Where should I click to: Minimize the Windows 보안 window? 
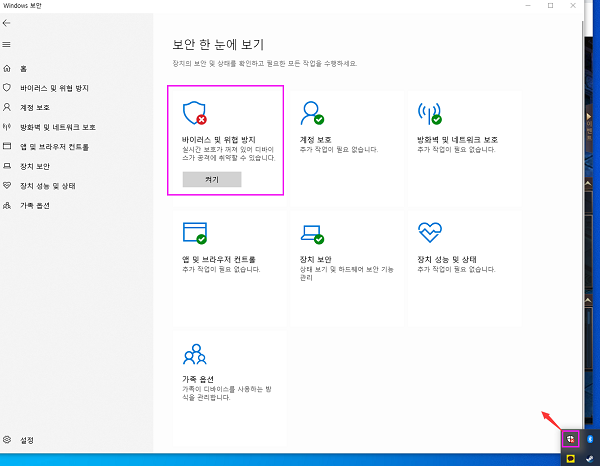click(x=528, y=5)
